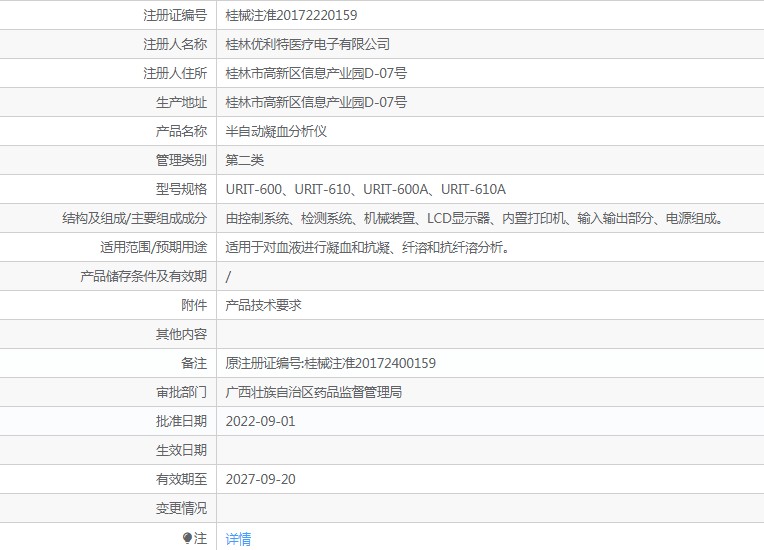This screenshot has height=550, width=764.
Task: Click the 产品储存条件及有效期 label
Action: [x=144, y=276]
